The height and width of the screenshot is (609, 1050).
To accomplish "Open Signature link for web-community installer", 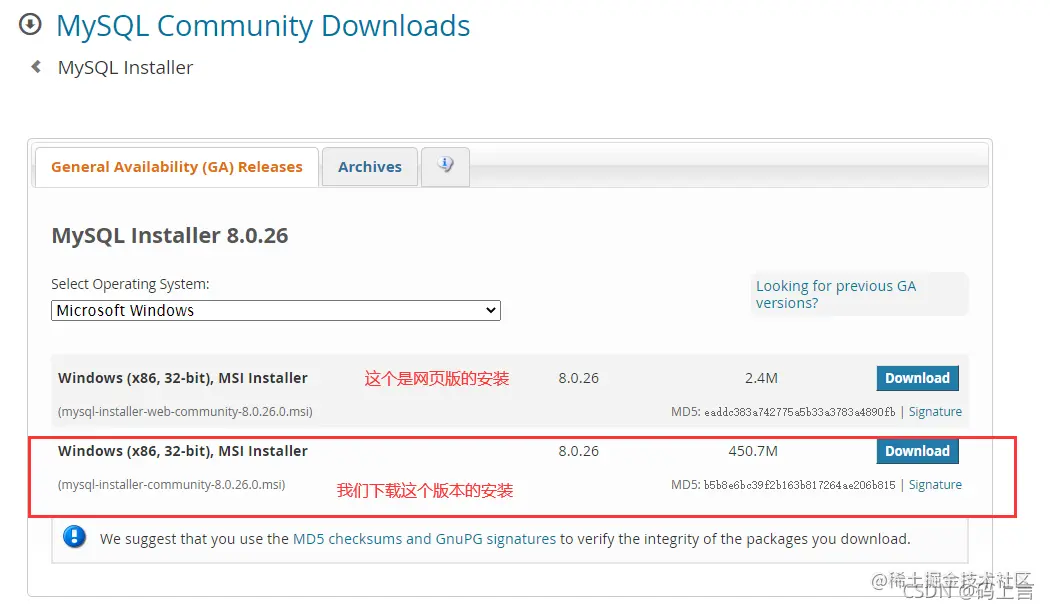I will (935, 411).
